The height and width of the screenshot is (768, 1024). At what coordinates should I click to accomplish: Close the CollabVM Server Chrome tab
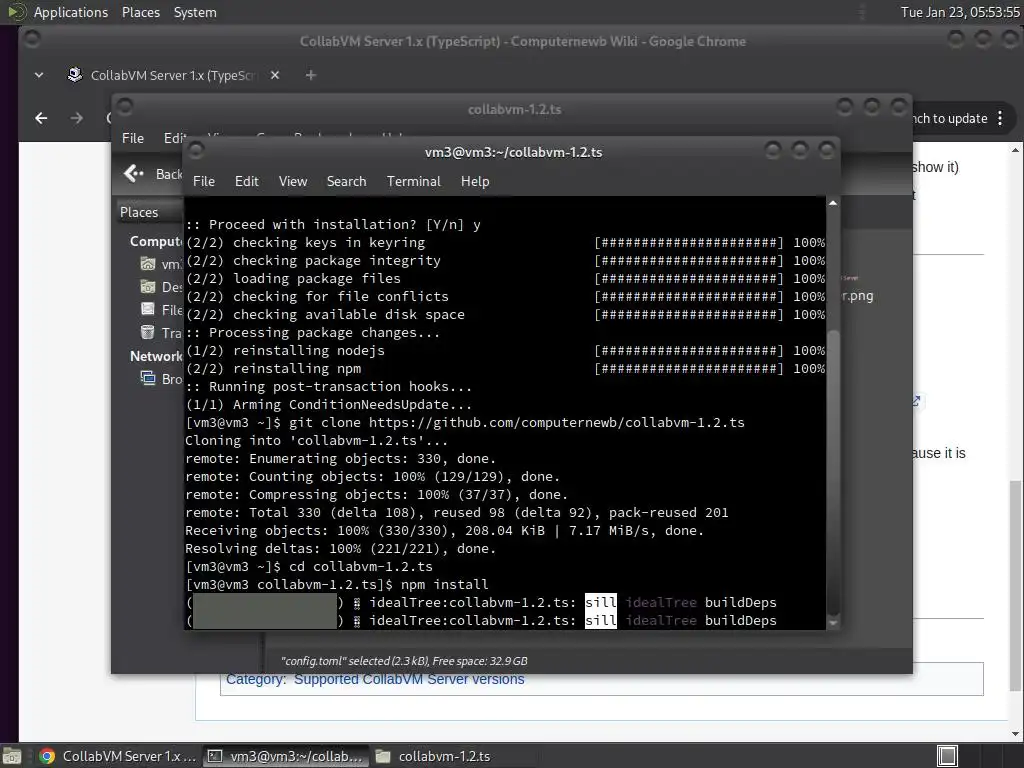275,75
